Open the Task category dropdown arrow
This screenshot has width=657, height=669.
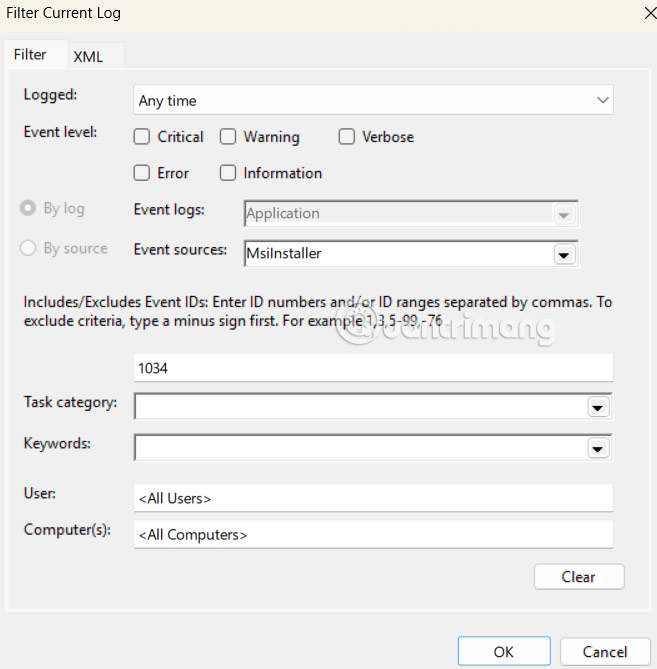pyautogui.click(x=598, y=407)
